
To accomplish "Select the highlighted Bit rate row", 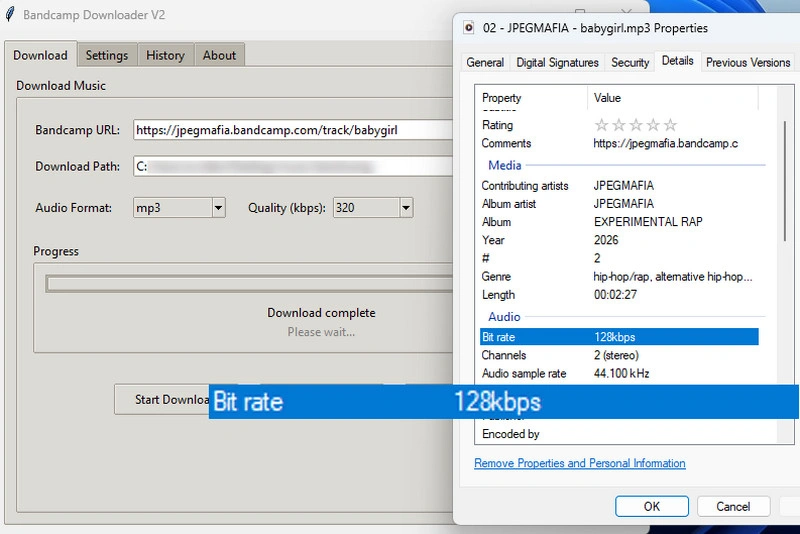I will point(619,337).
